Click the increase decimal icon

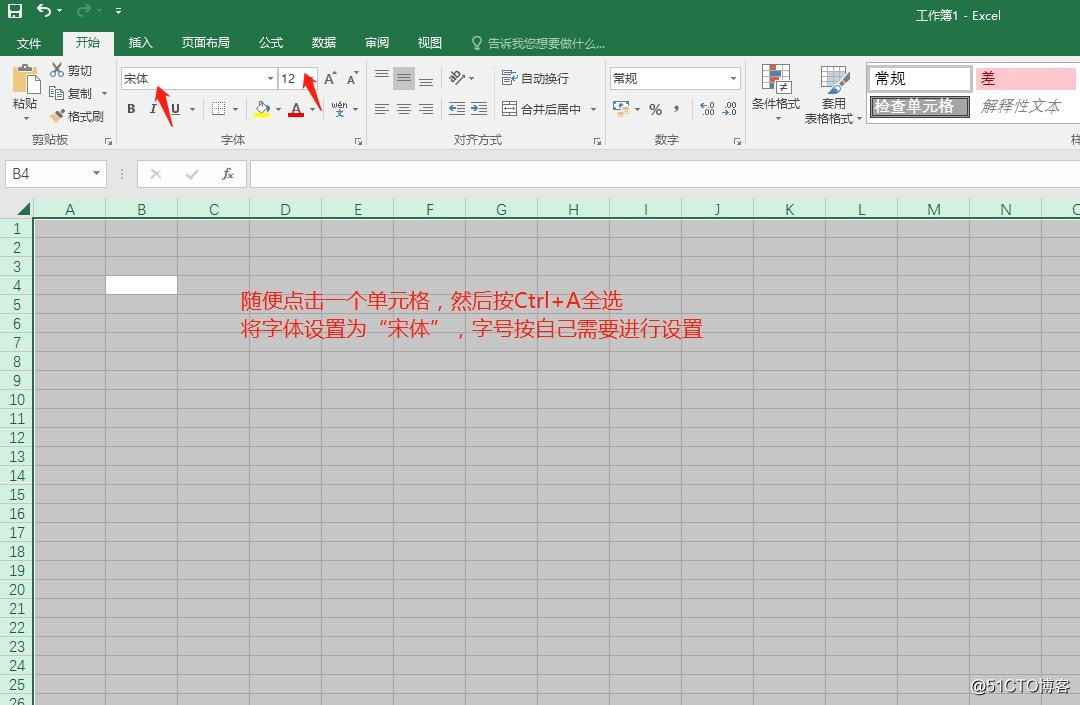[x=707, y=109]
